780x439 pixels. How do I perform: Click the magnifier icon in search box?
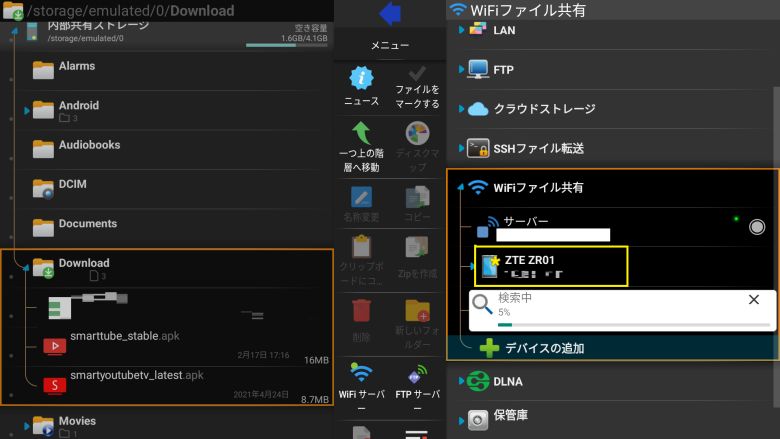tap(482, 304)
